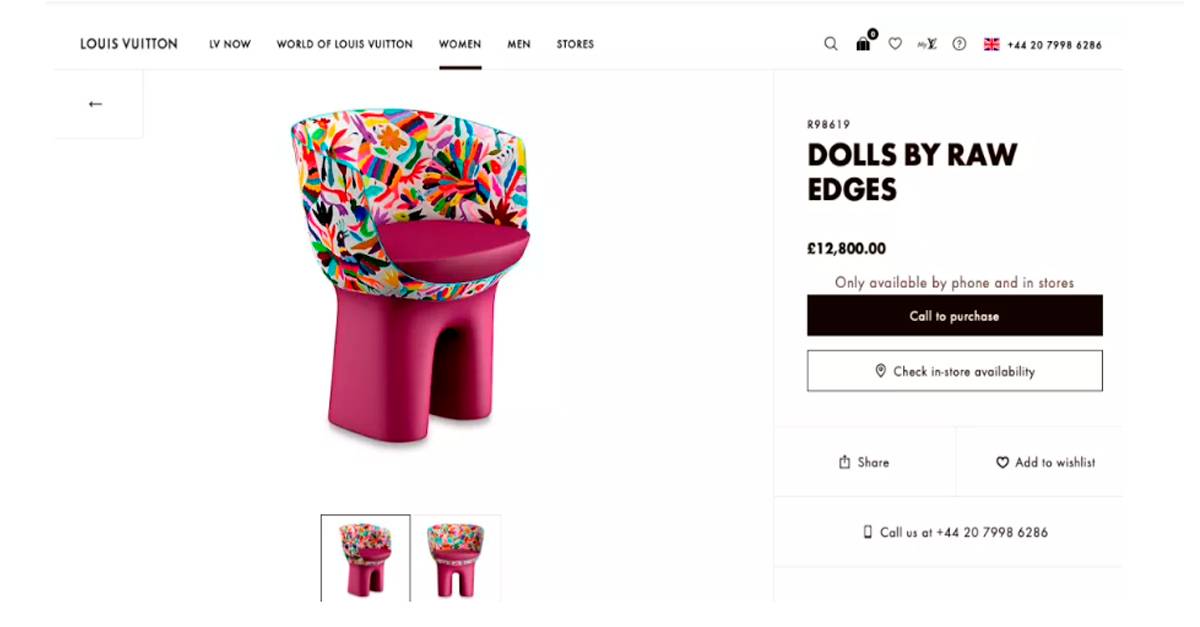The width and height of the screenshot is (1200, 627).
Task: Open the search magnifier icon
Action: (830, 44)
